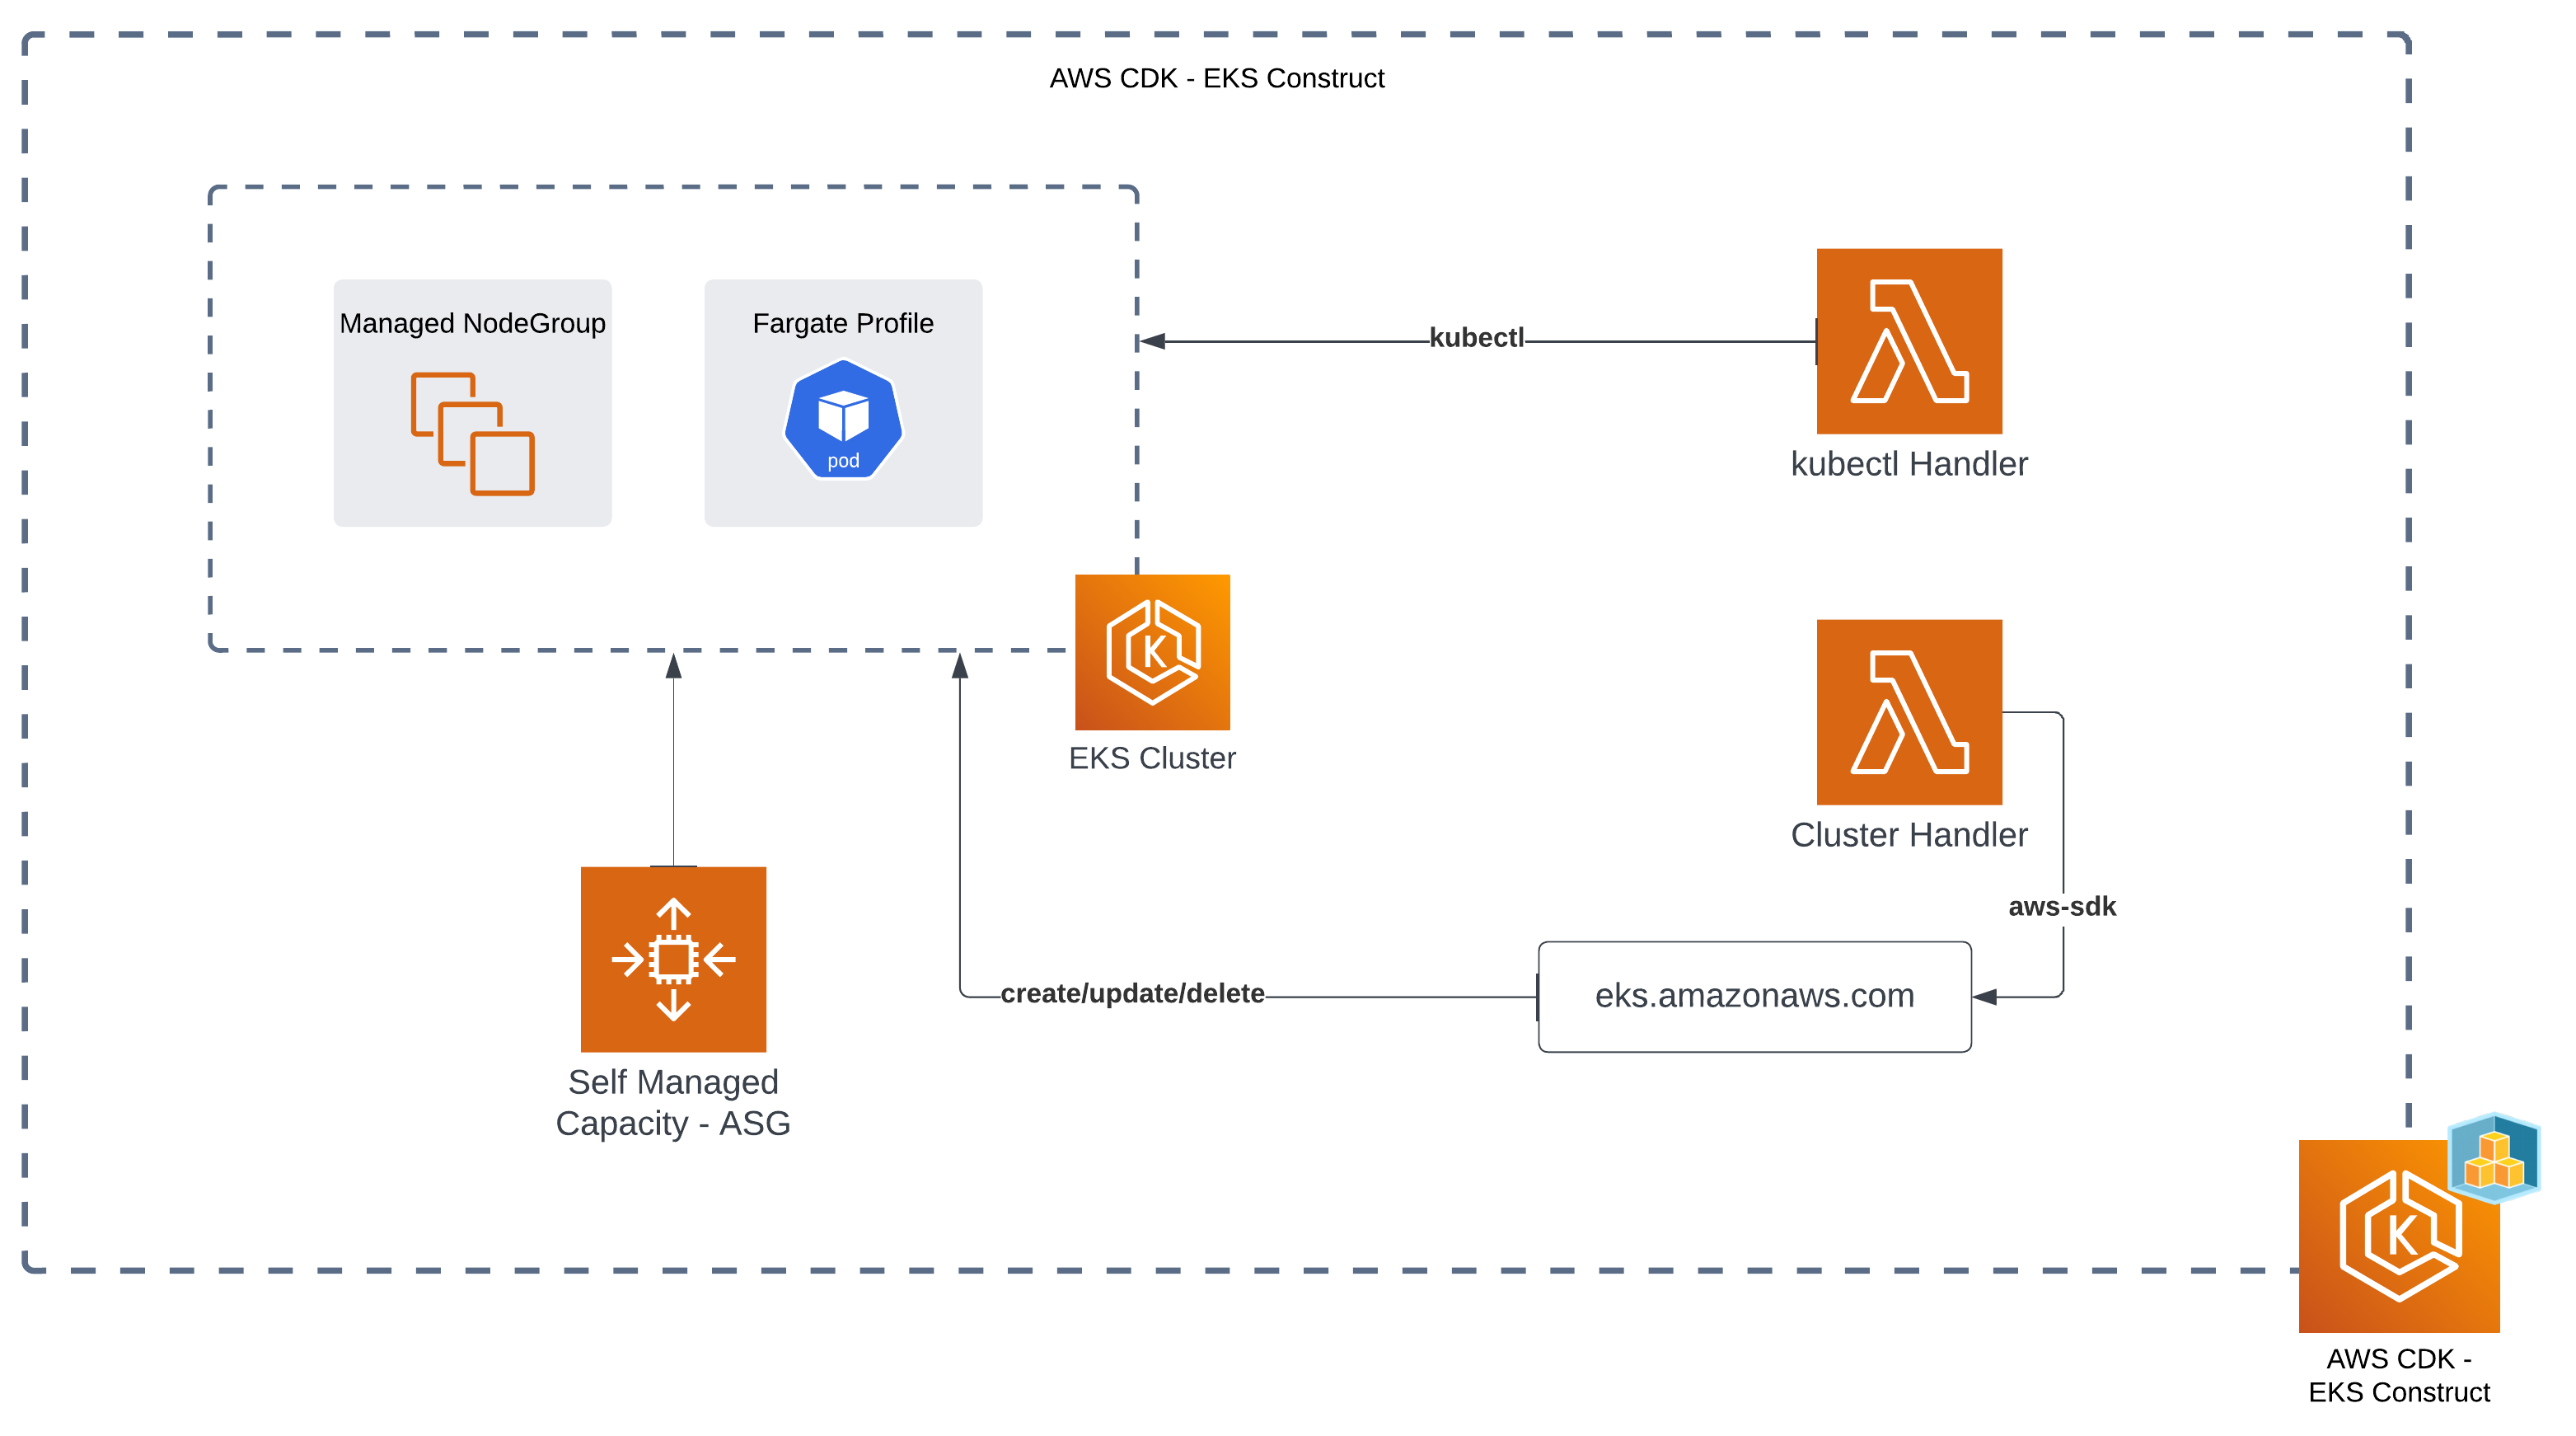2576x1436 pixels.
Task: Click the Self Managed Capacity ASG icon
Action: click(673, 959)
